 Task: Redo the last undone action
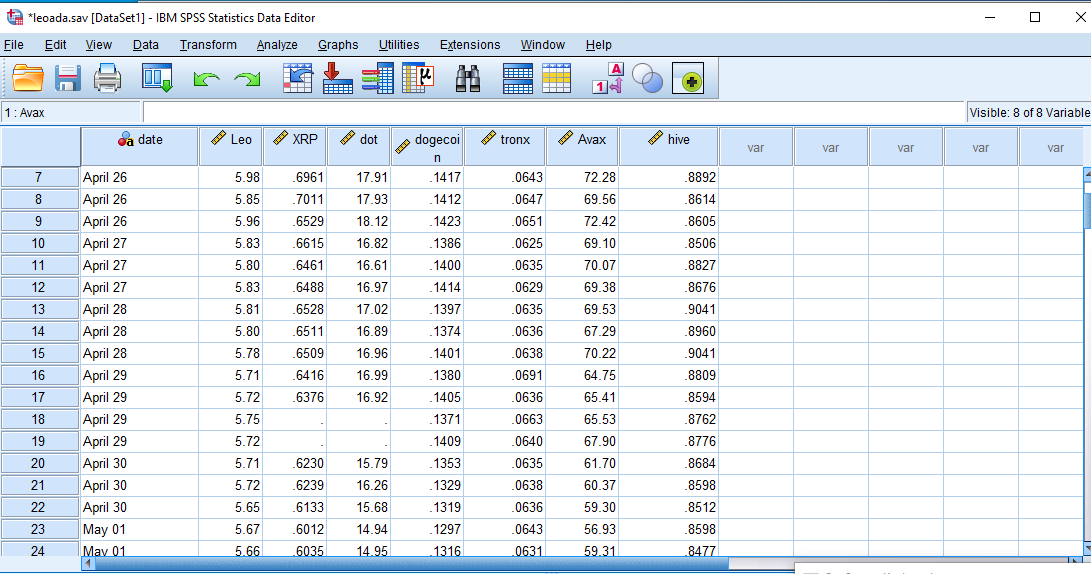click(x=247, y=79)
